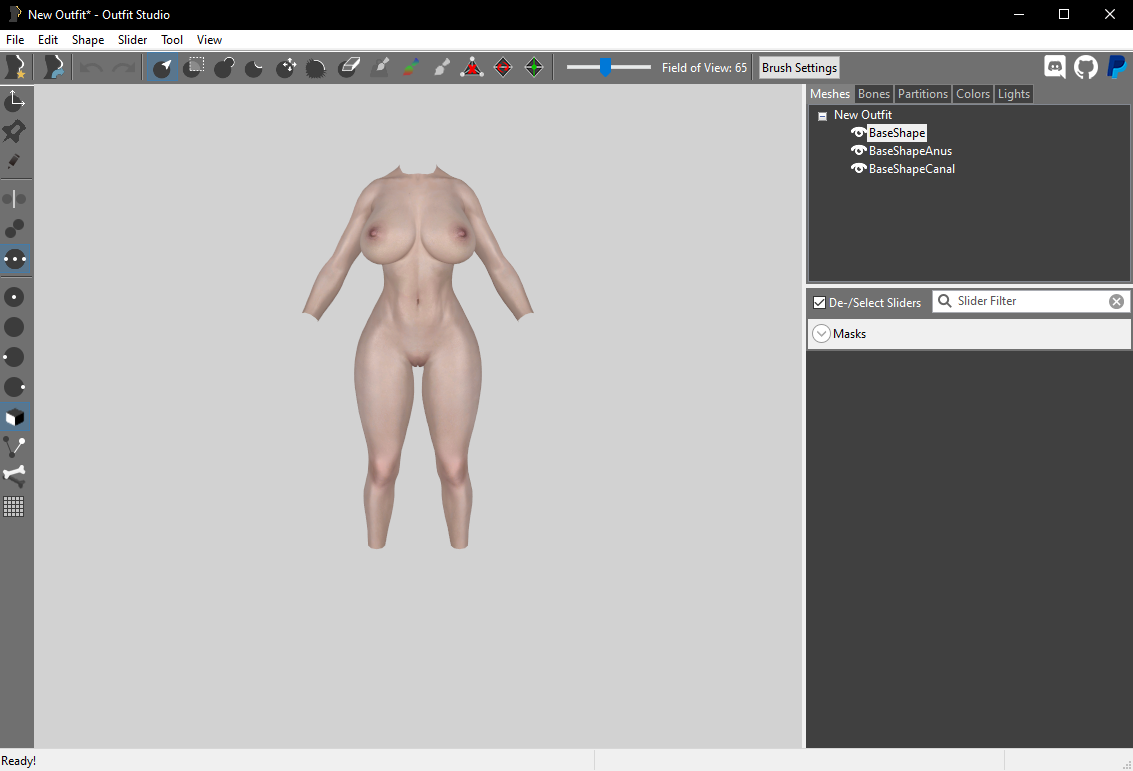
Task: Toggle the bones display icon
Action: (x=14, y=475)
